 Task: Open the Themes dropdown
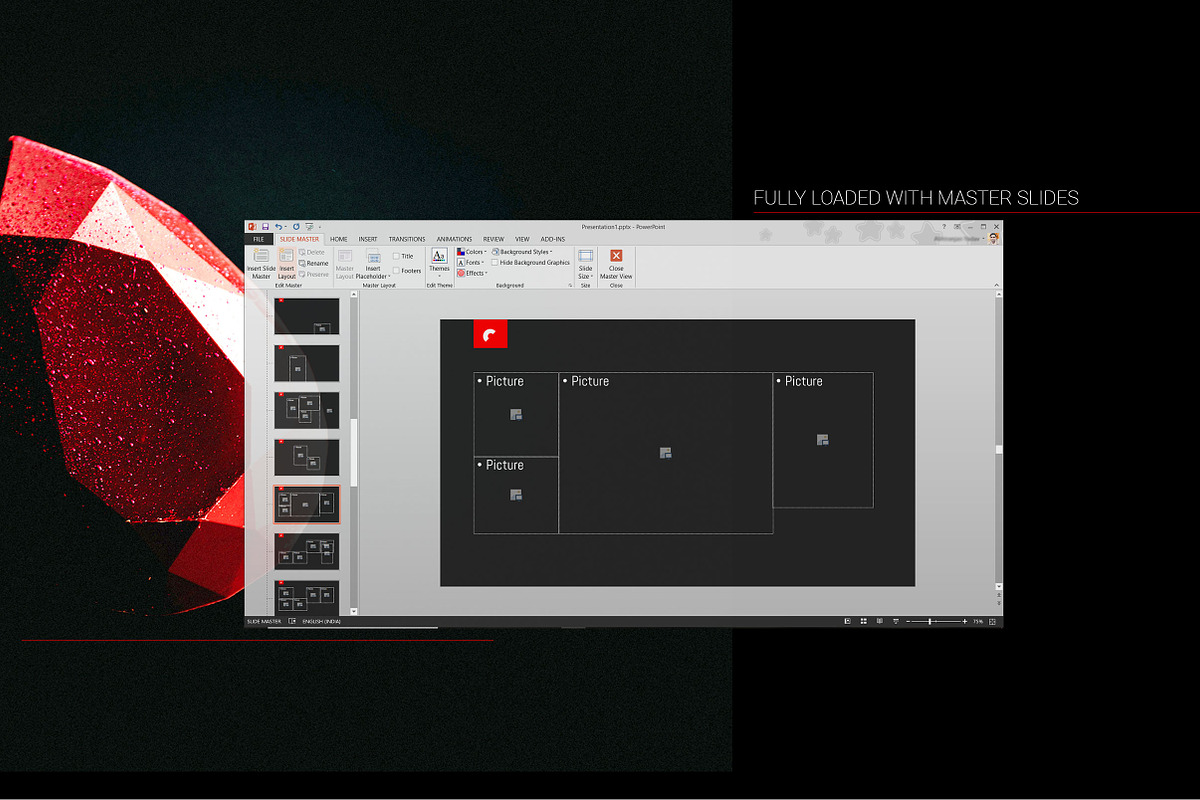point(439,262)
